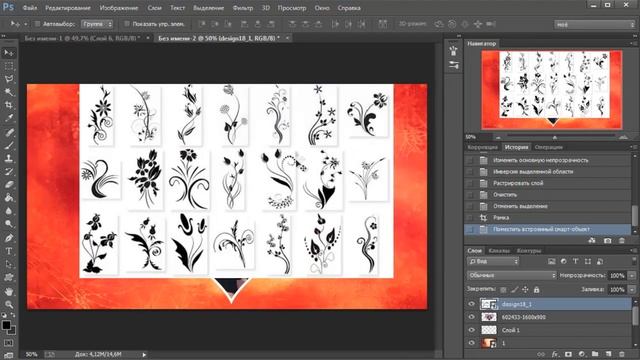Filter layers by pixel layers icon
This screenshot has width=640, height=360.
click(x=551, y=262)
